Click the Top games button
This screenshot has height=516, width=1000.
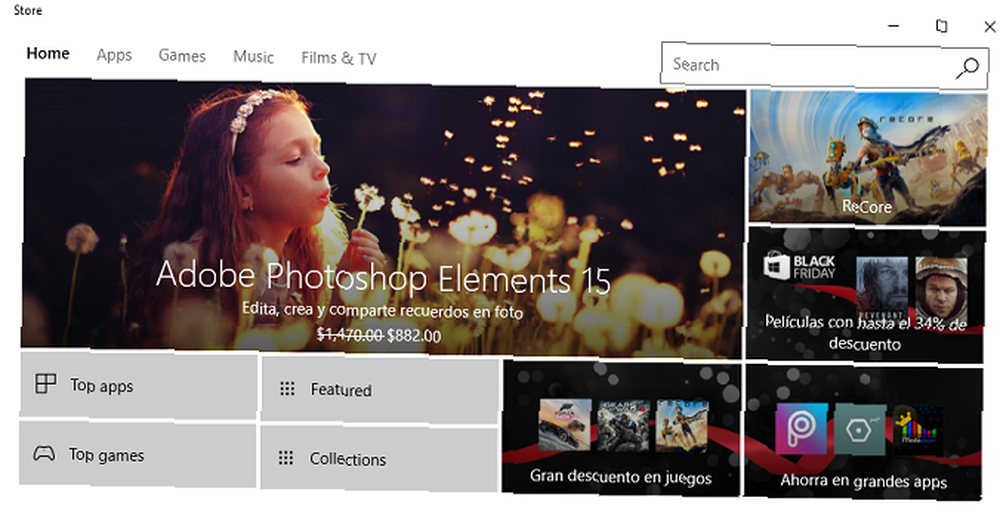point(137,454)
